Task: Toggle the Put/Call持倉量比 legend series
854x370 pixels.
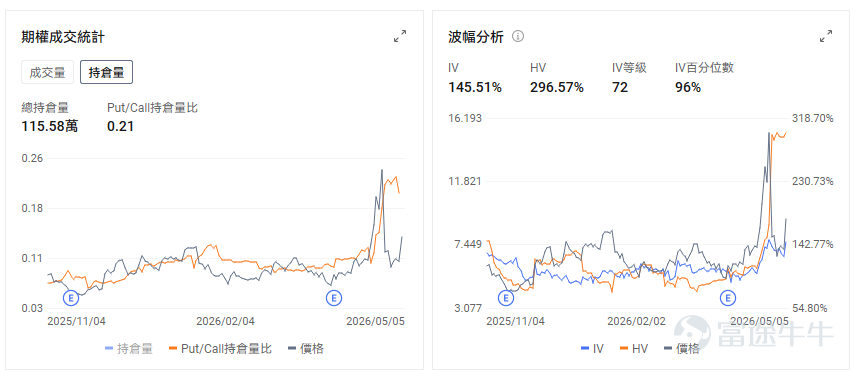Action: [220, 349]
